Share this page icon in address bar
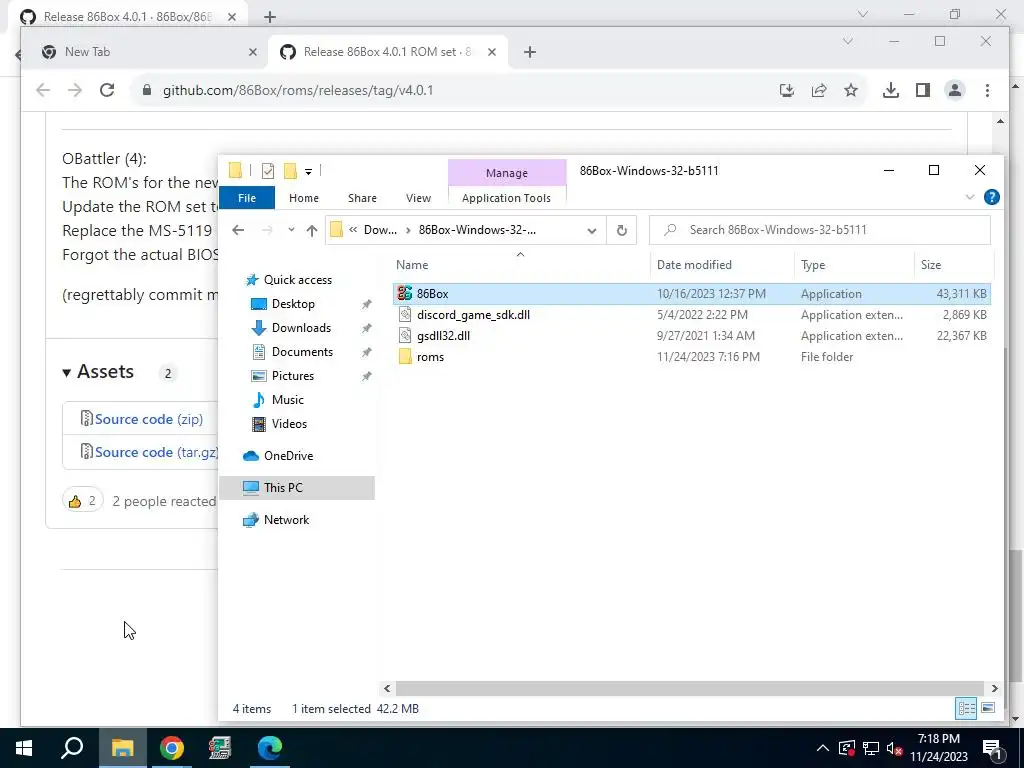 819,90
